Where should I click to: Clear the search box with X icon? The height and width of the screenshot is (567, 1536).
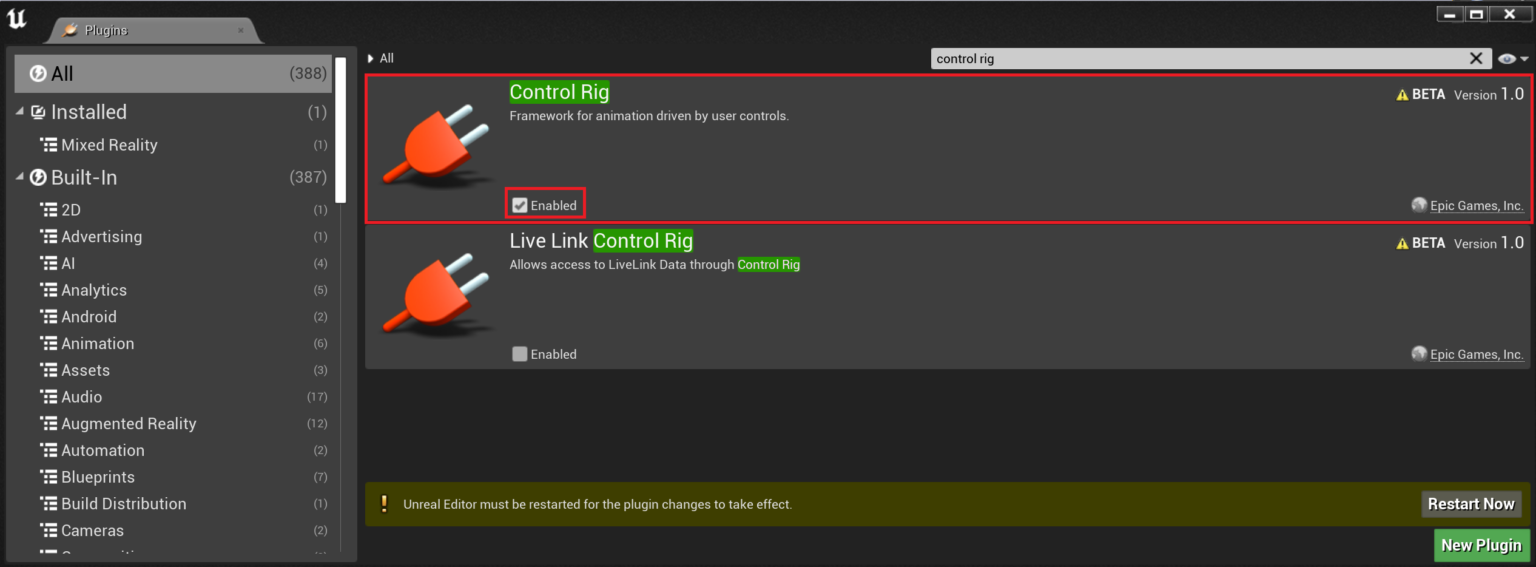point(1475,59)
